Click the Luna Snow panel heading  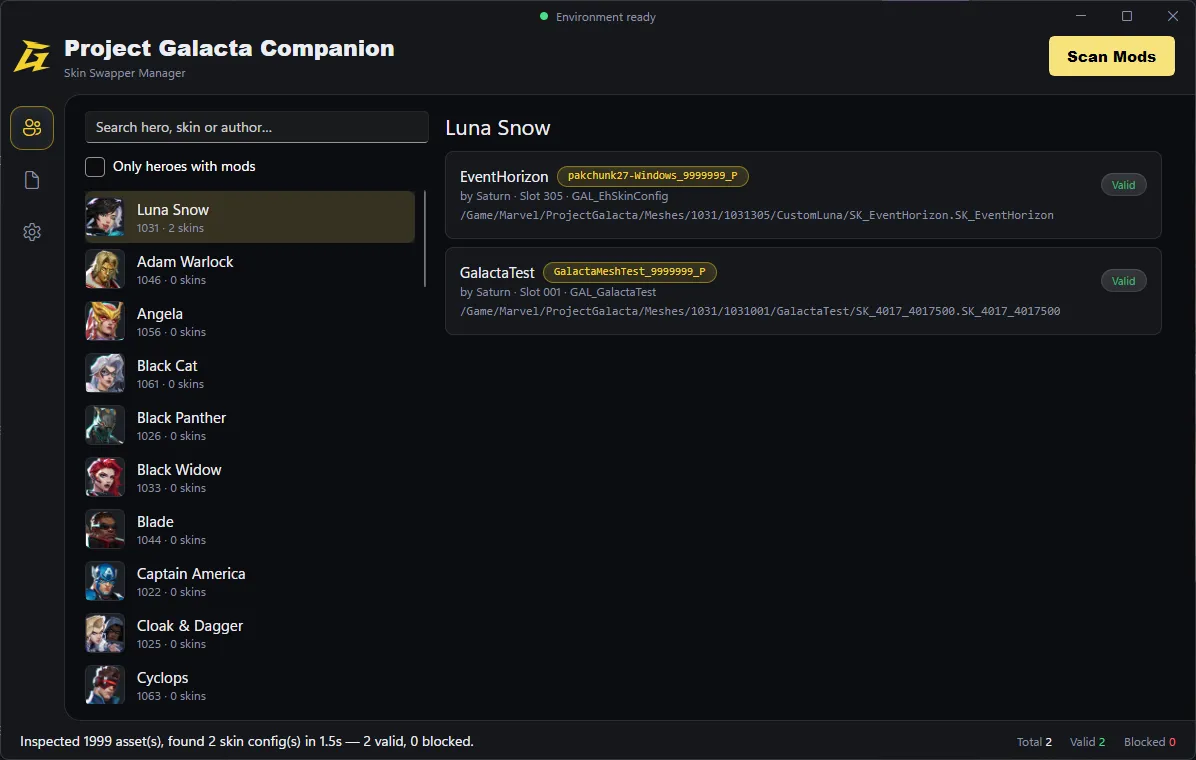pyautogui.click(x=497, y=127)
